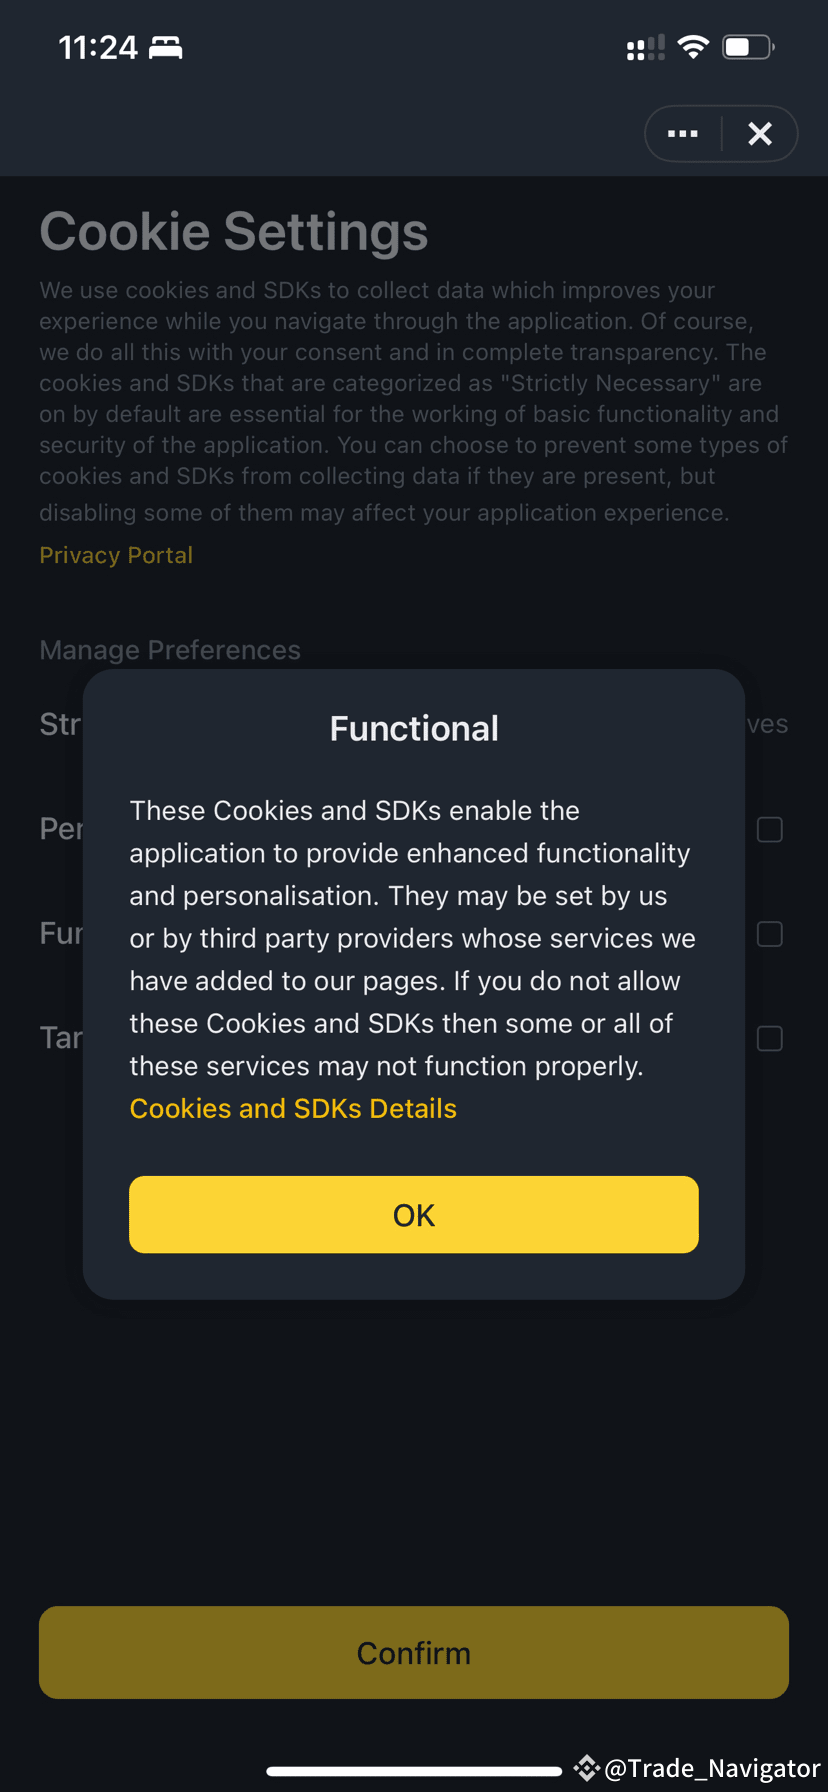828x1792 pixels.
Task: Tap the partially hidden Strictly Necessary label
Action: pyautogui.click(x=60, y=724)
